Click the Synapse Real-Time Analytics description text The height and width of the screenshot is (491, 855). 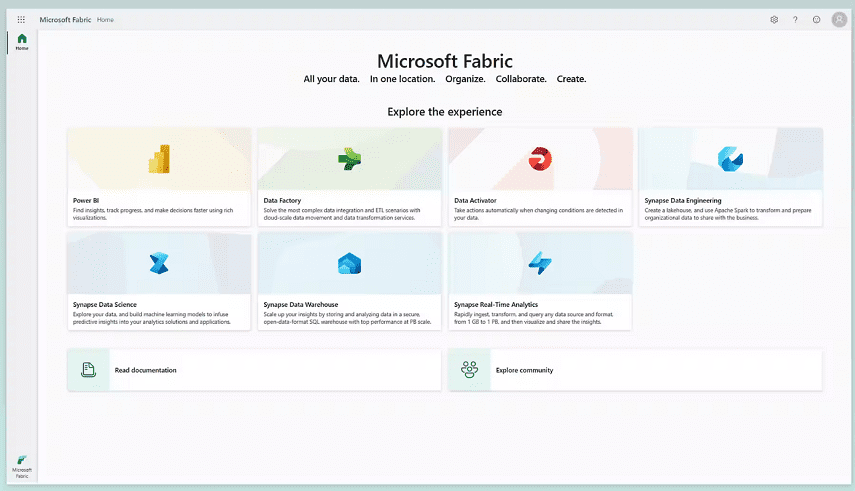coord(534,318)
